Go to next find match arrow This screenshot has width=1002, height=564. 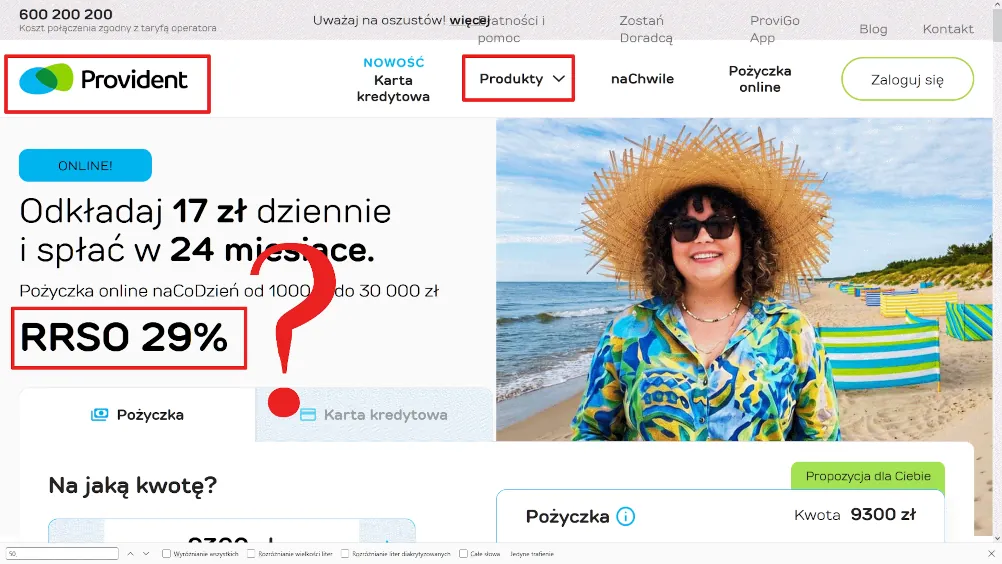tap(146, 554)
